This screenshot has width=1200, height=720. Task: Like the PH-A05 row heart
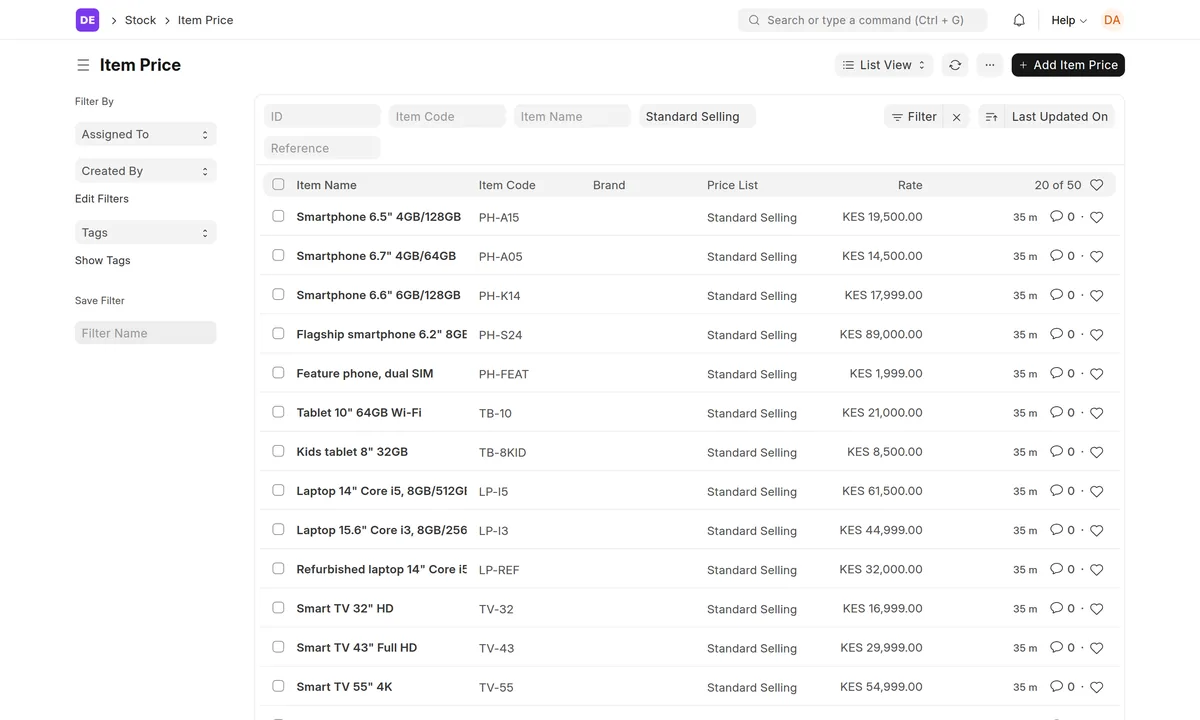1096,256
